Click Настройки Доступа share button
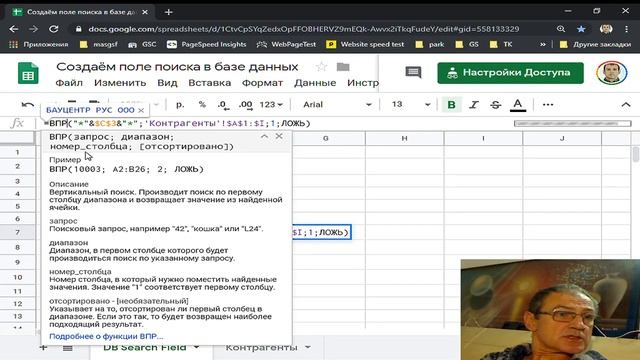Image resolution: width=640 pixels, height=360 pixels. 510,73
